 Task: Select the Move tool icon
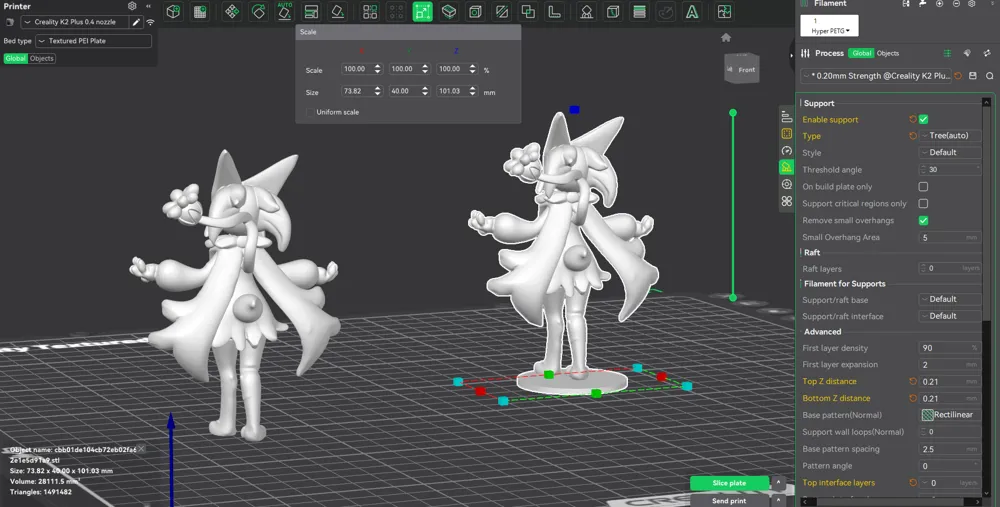232,11
